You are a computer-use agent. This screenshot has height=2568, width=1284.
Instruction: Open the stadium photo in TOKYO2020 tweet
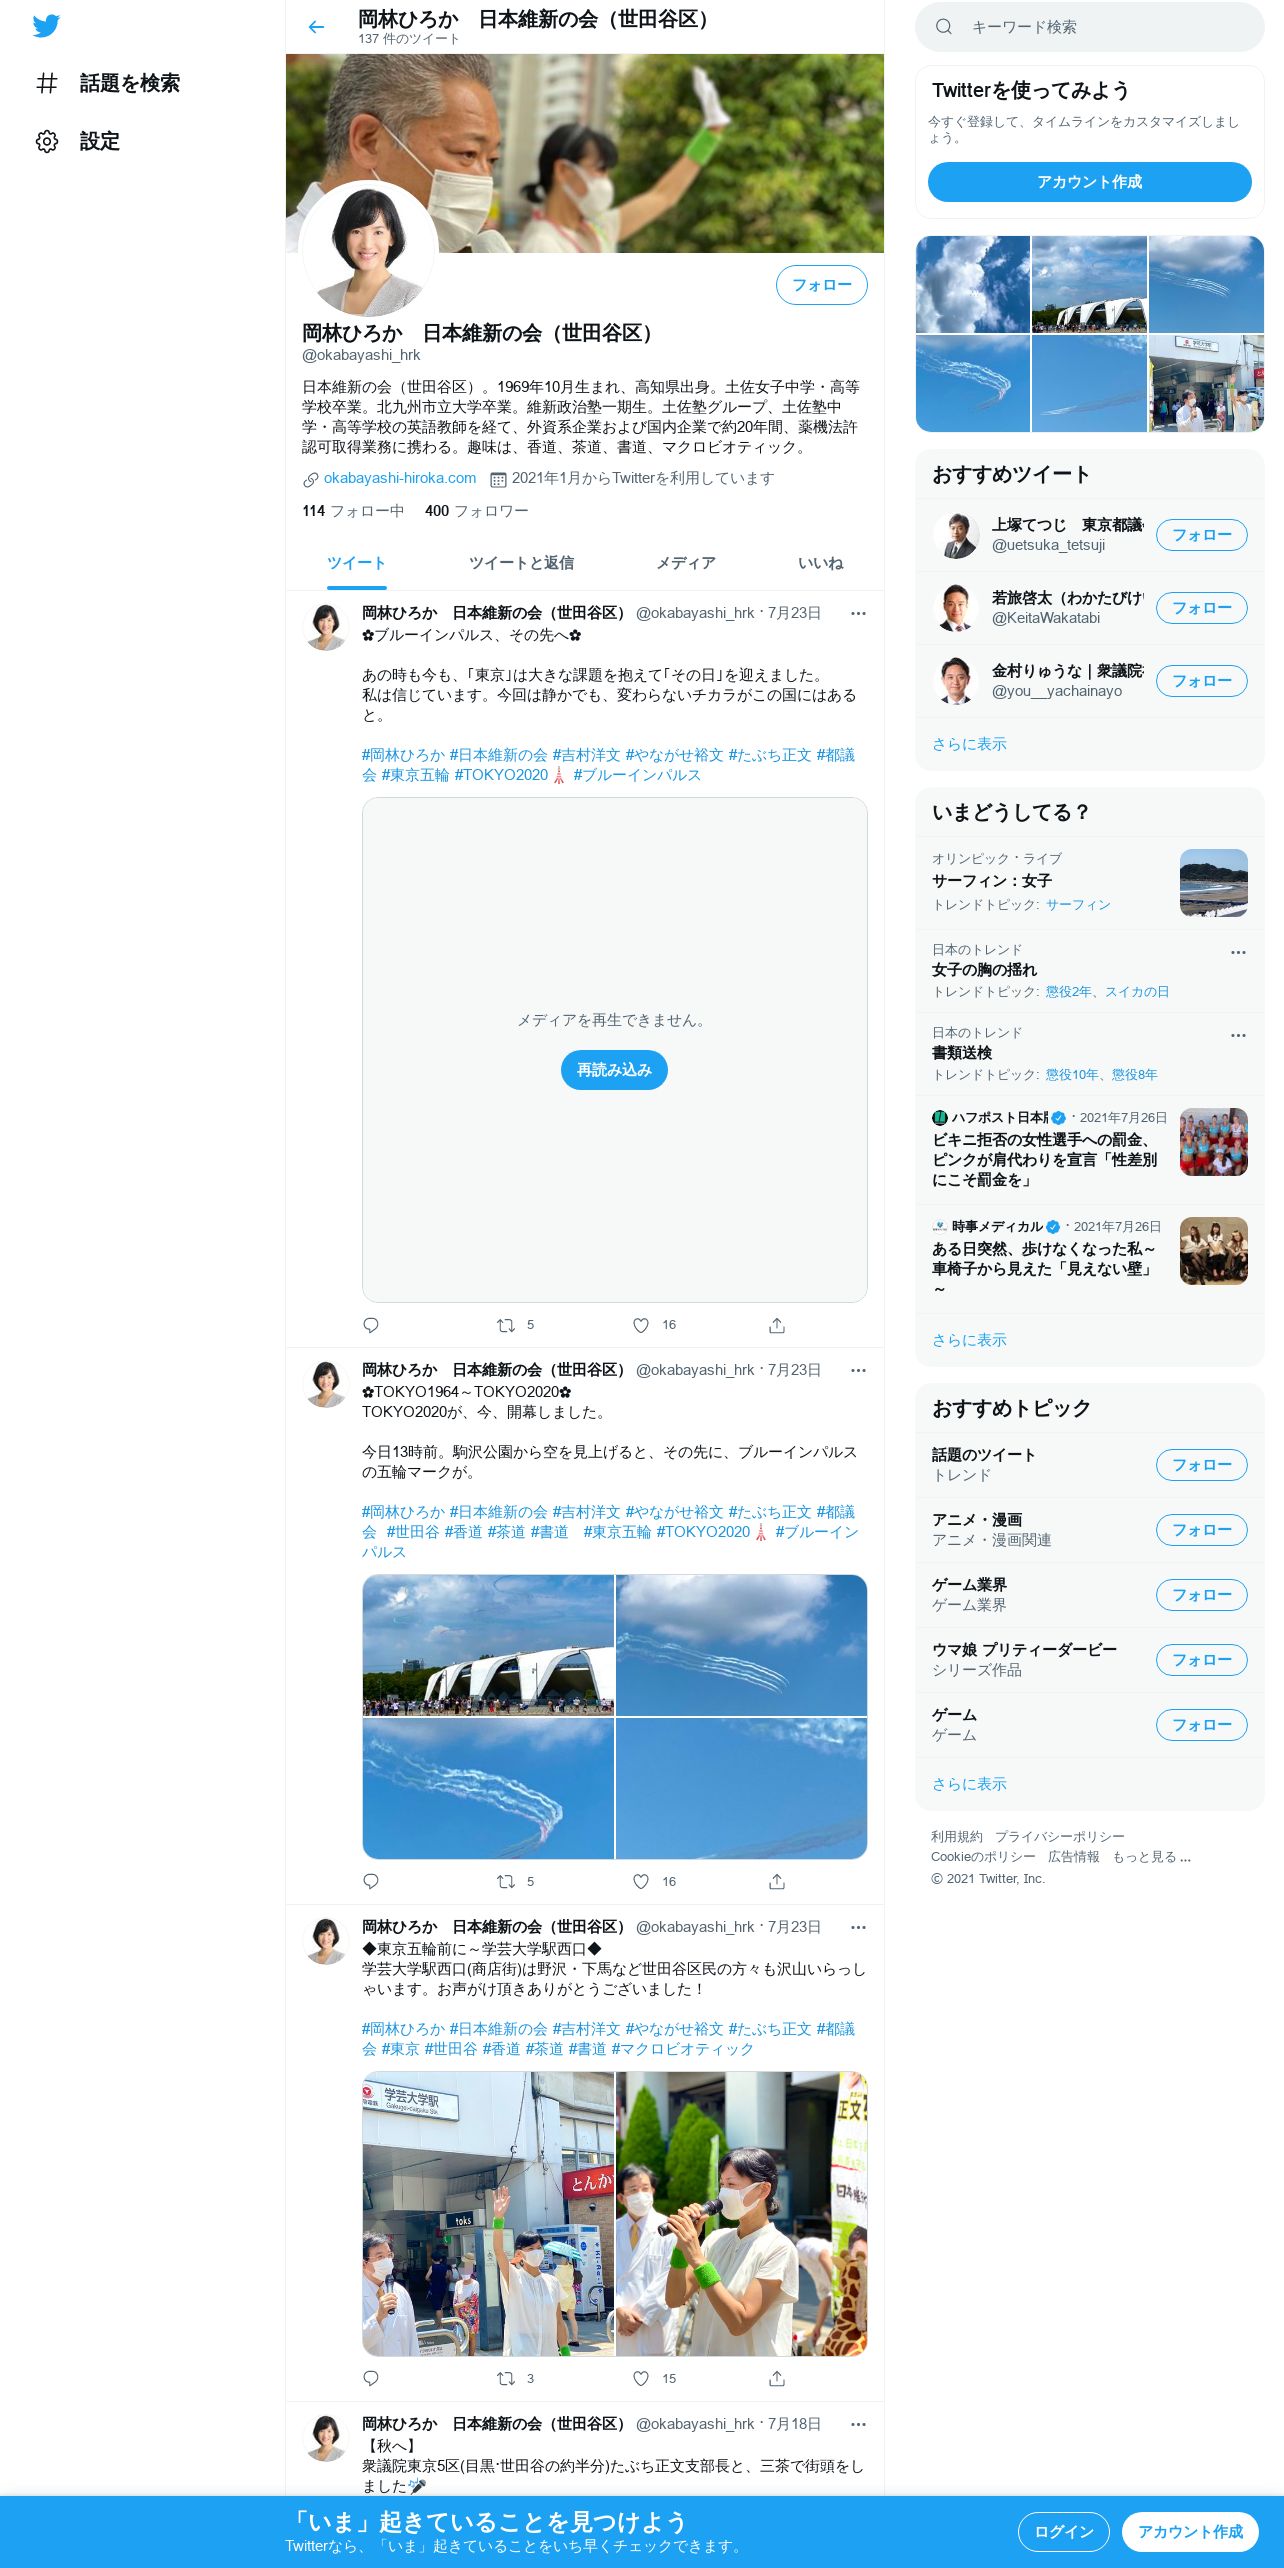488,1645
